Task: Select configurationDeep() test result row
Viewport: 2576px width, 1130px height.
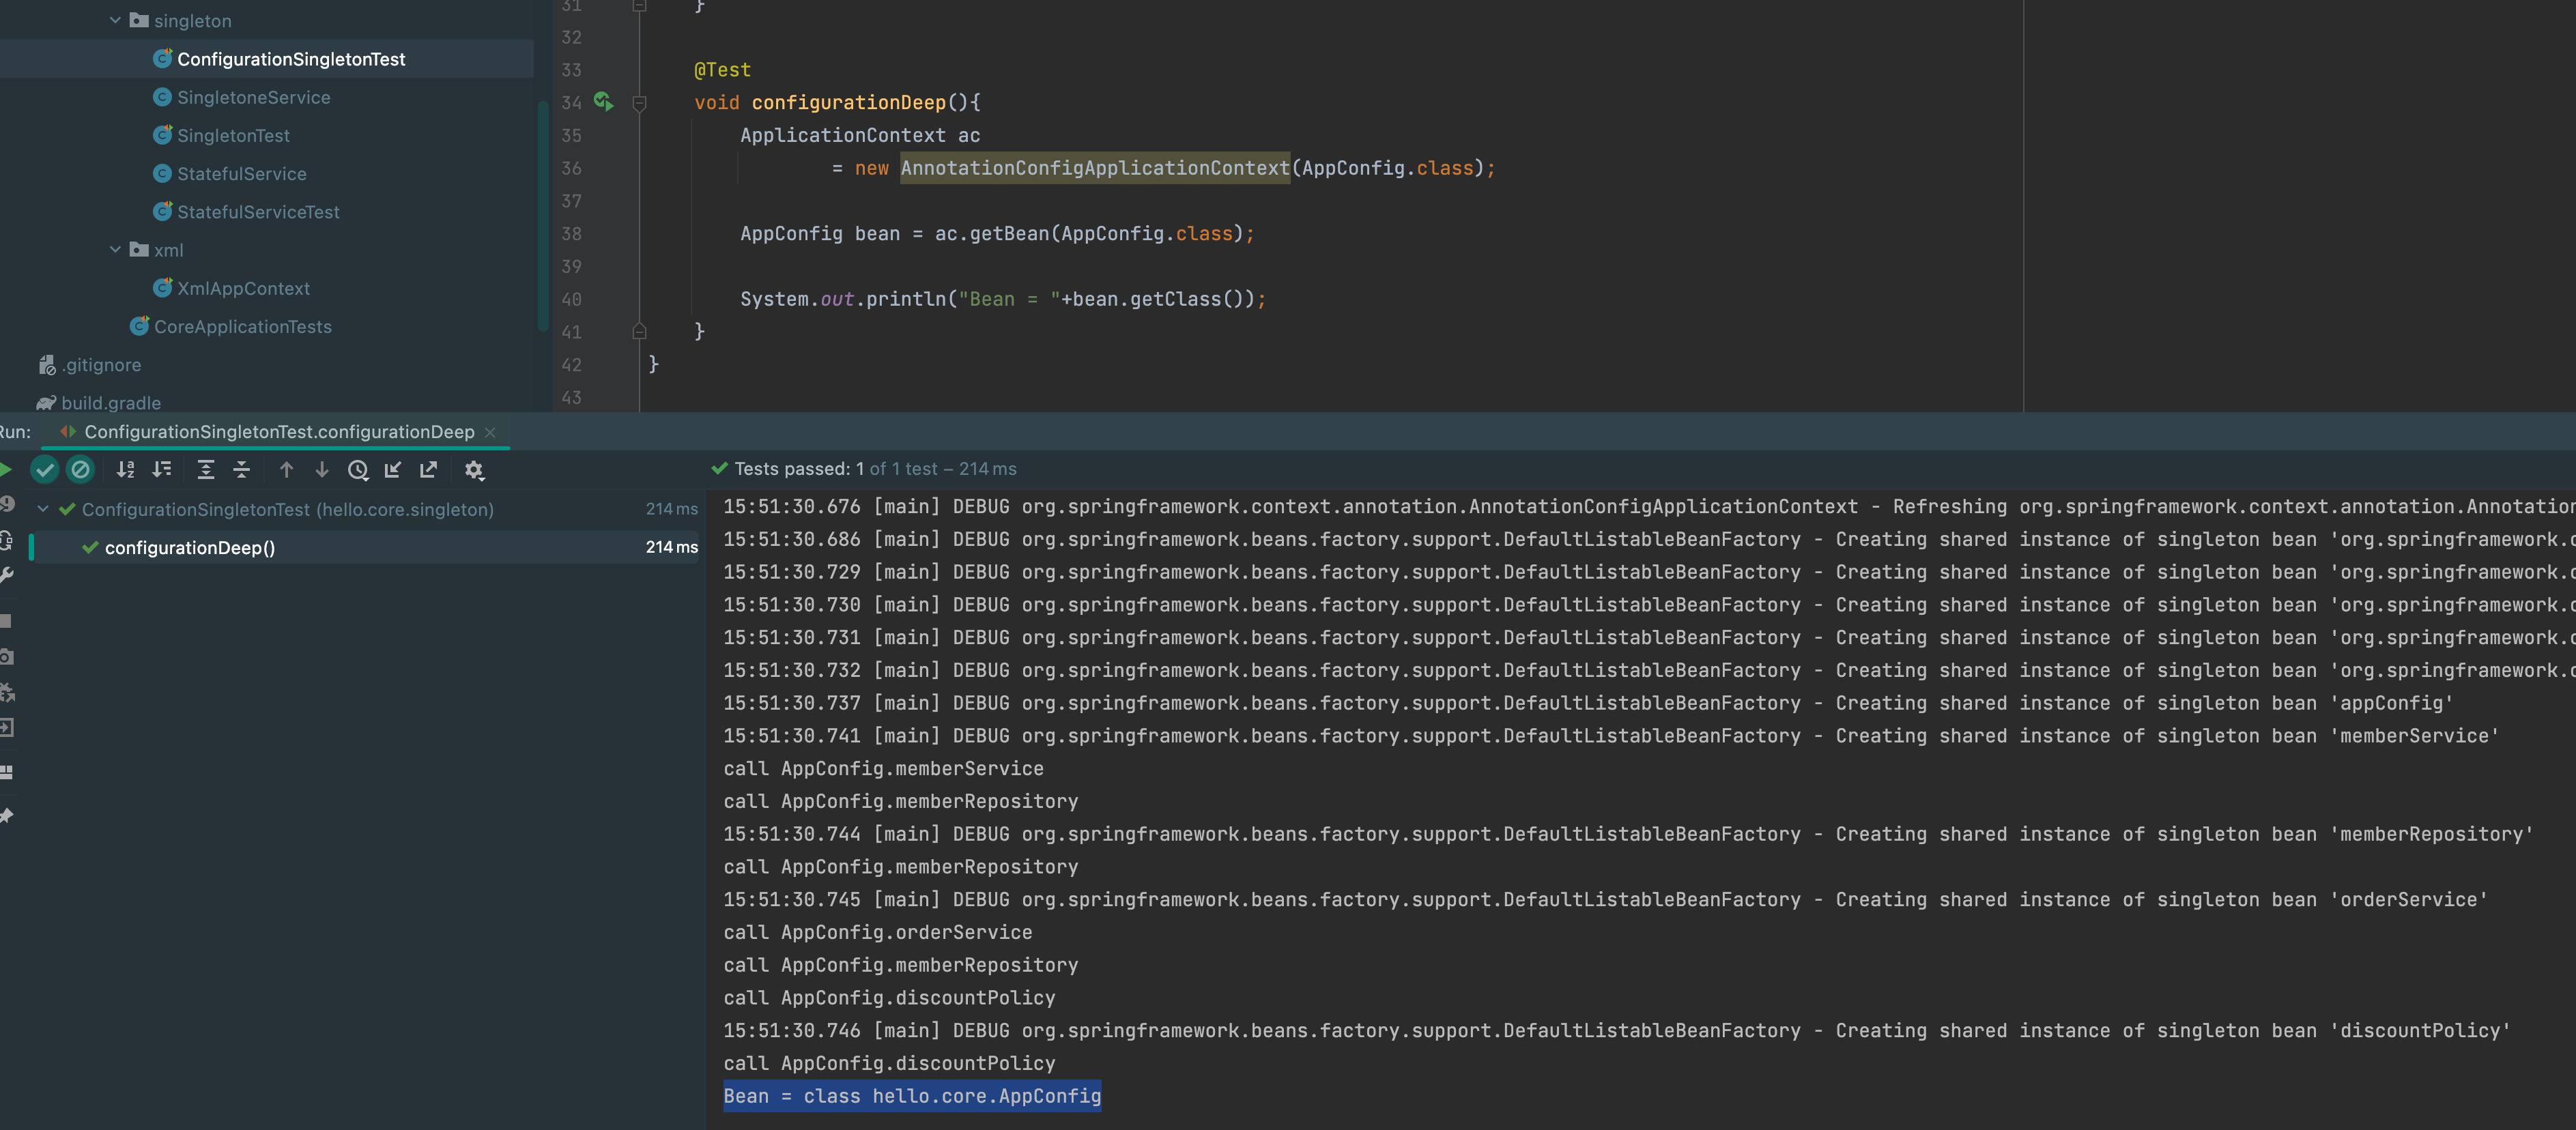Action: pyautogui.click(x=365, y=547)
